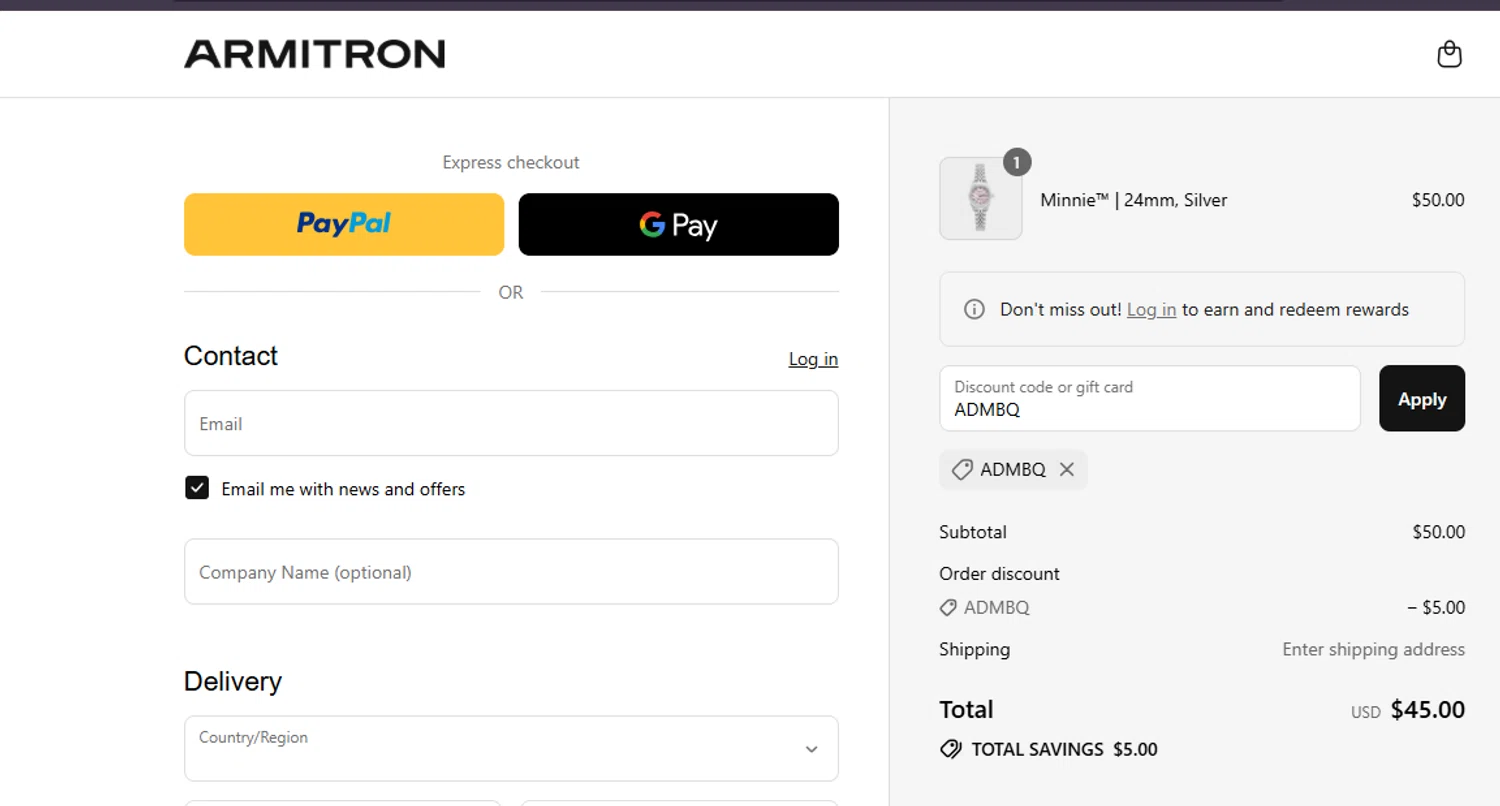Image resolution: width=1500 pixels, height=806 pixels.
Task: Click the tag icon in ADMBQ chip
Action: 961,470
